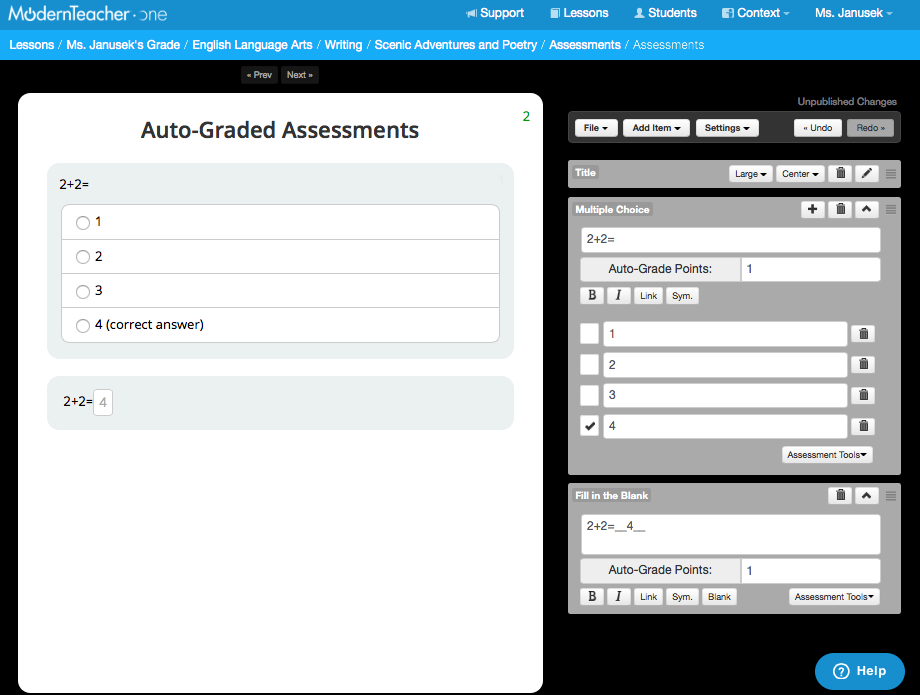
Task: Open the Students page from top navigation
Action: coord(665,13)
